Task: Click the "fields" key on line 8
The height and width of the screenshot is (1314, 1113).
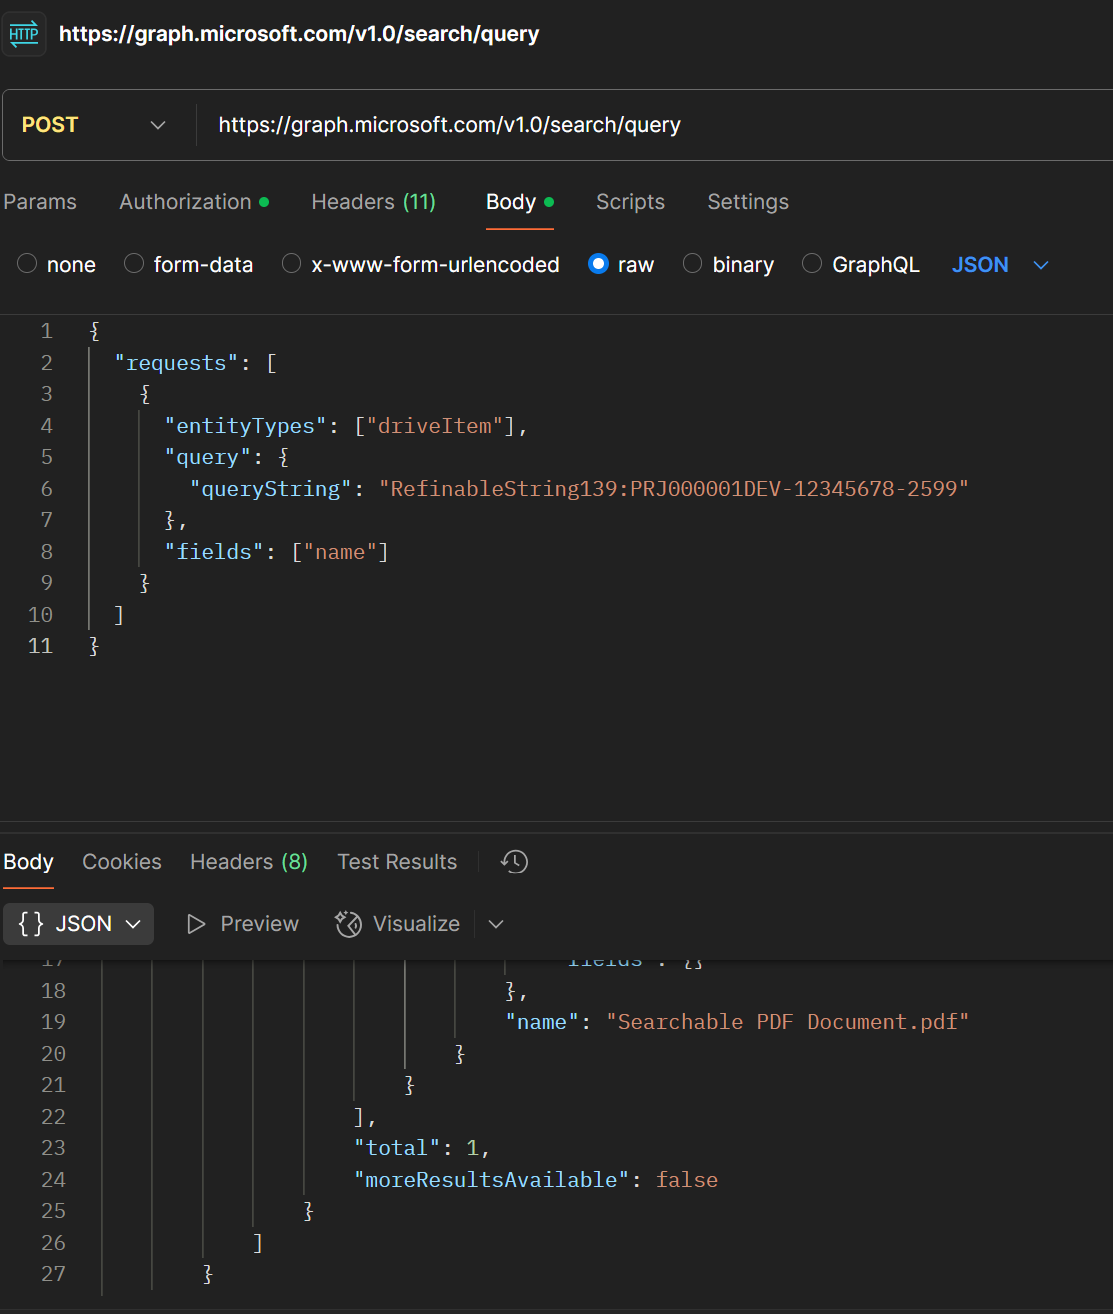Action: click(215, 552)
